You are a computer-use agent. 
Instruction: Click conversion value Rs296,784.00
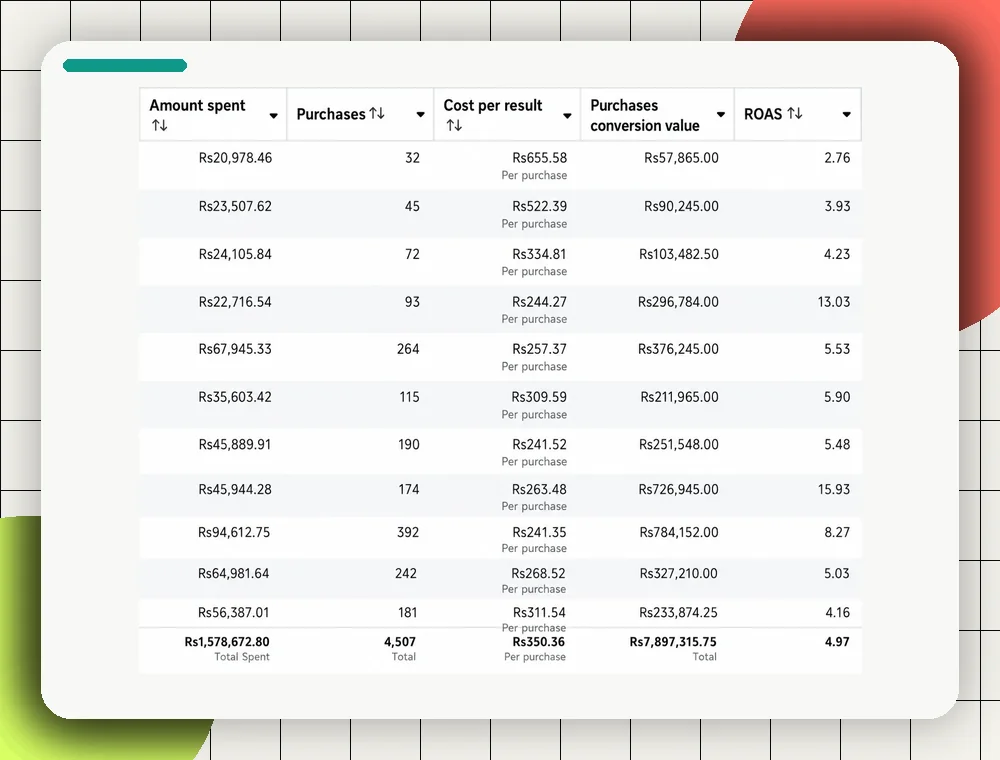[678, 302]
